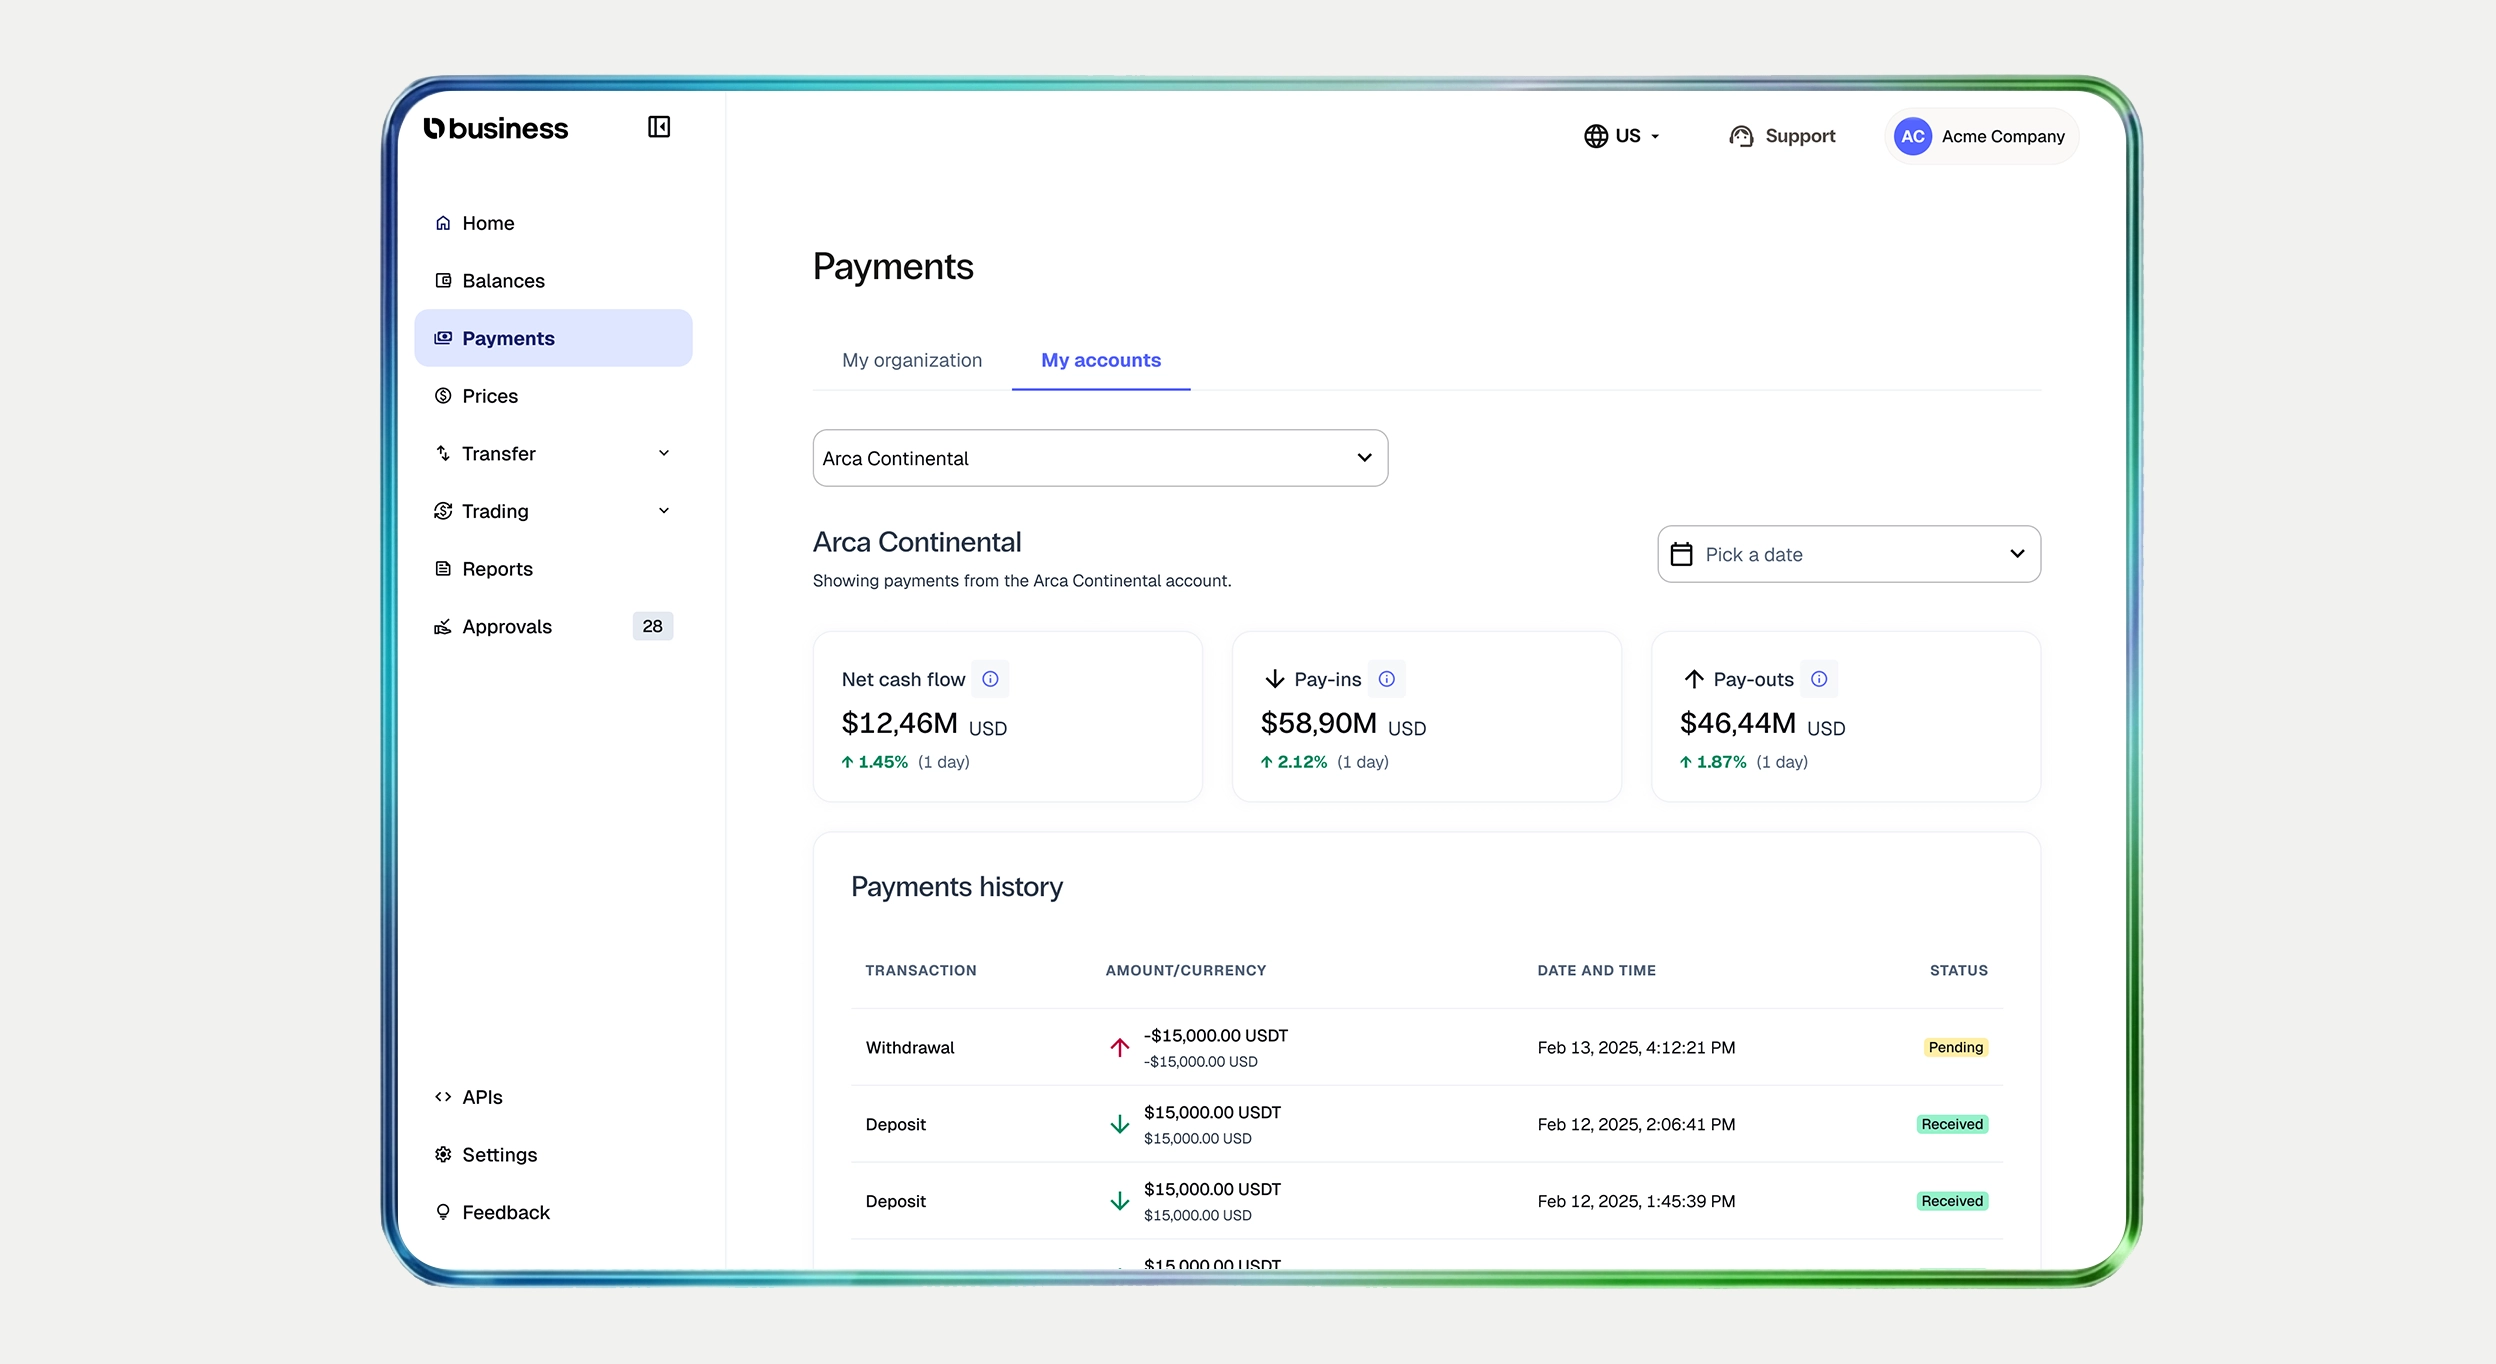Click the Pay-outs info icon
Viewport: 2496px width, 1364px height.
(x=1819, y=679)
